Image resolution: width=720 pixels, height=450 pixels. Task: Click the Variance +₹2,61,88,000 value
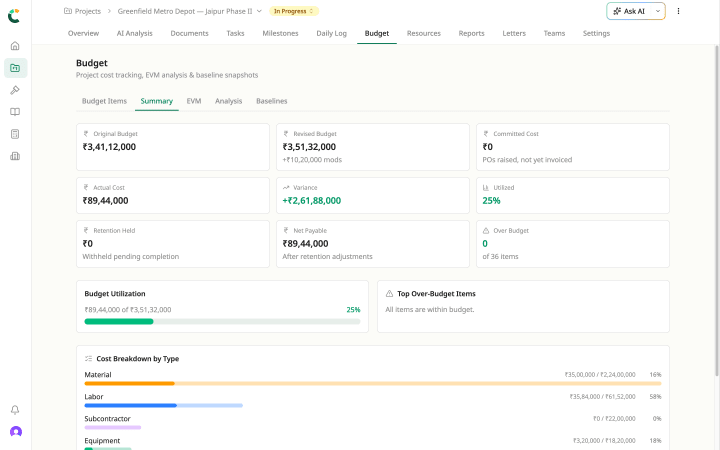[311, 201]
